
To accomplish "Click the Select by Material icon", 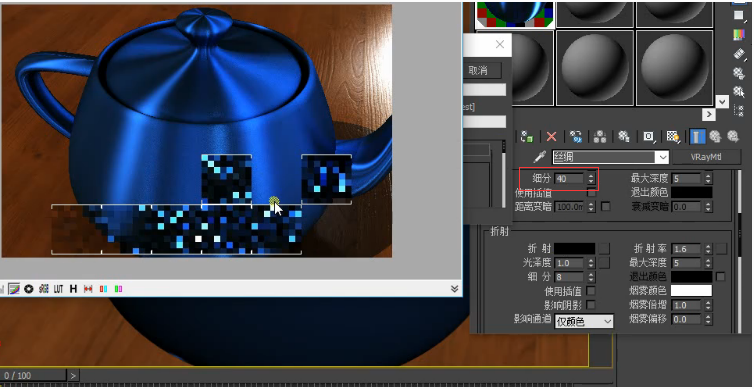I will (x=738, y=91).
